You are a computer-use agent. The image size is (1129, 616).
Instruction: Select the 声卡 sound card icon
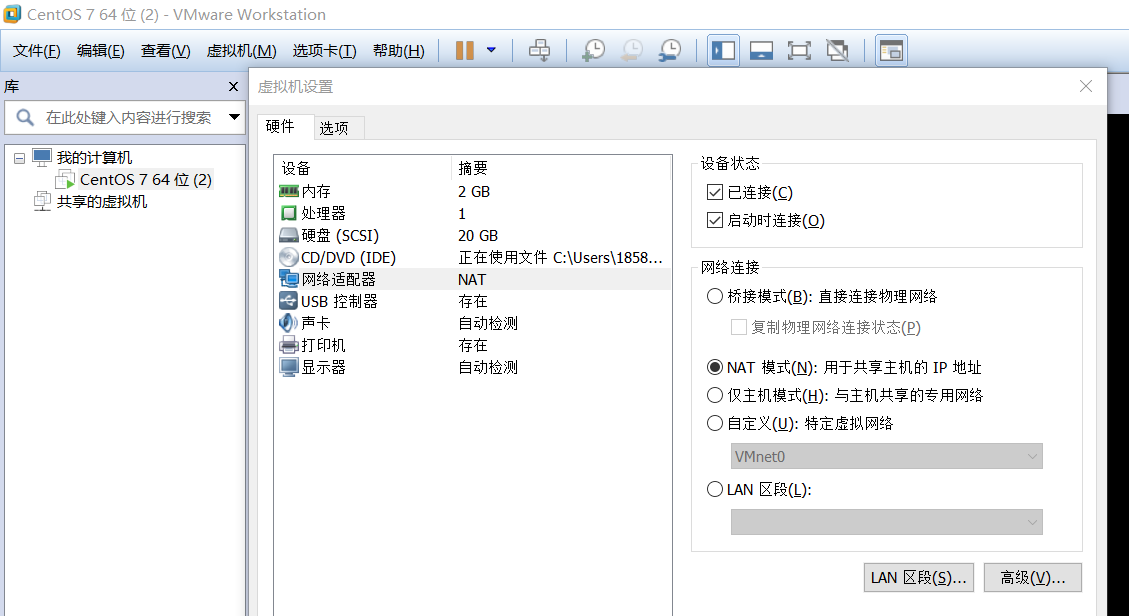[289, 323]
